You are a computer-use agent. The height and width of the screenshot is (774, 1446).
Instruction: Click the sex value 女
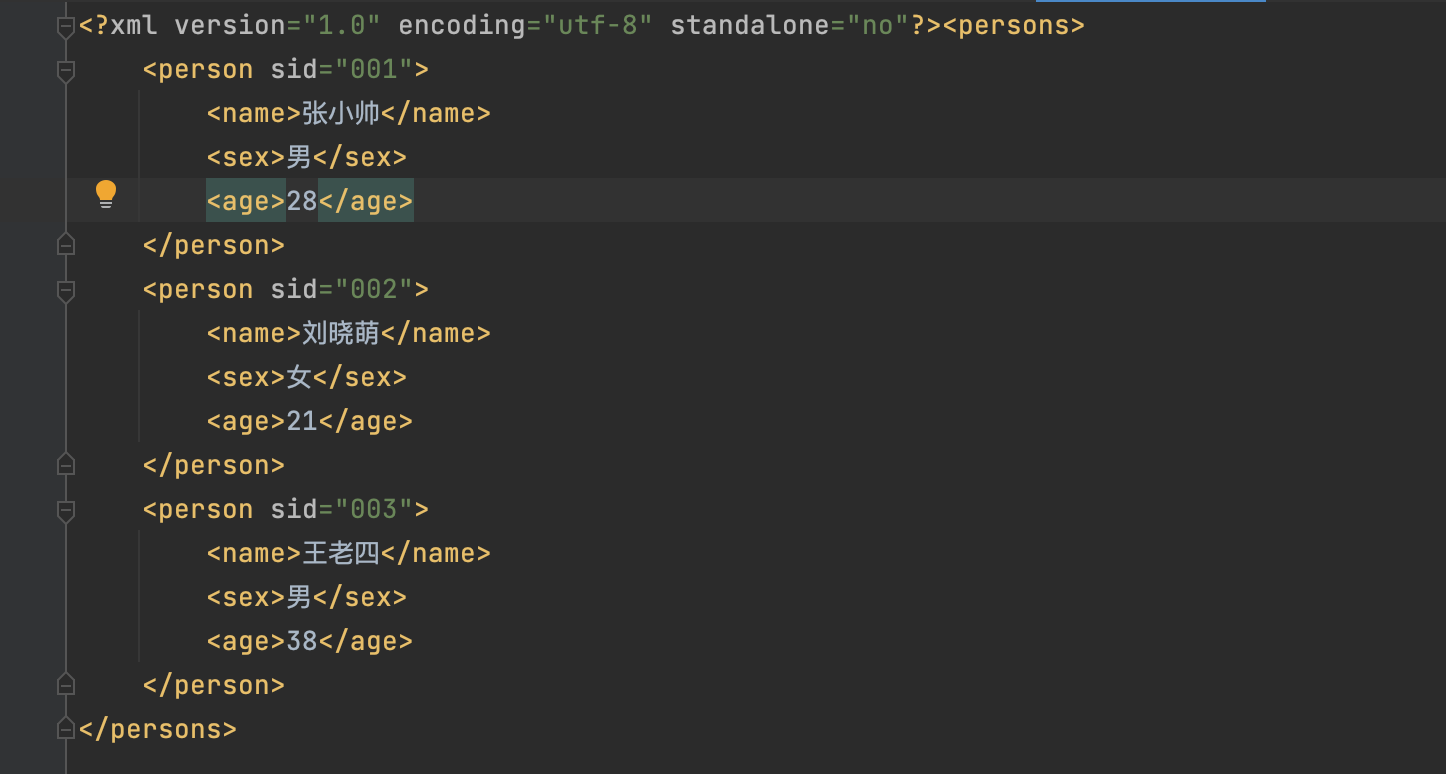[299, 377]
